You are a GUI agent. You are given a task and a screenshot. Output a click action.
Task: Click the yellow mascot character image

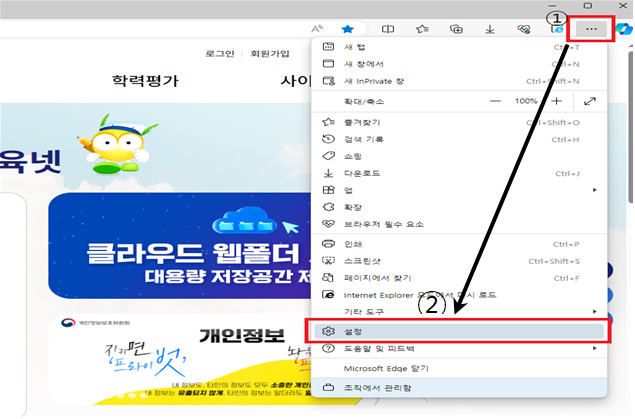click(x=117, y=144)
